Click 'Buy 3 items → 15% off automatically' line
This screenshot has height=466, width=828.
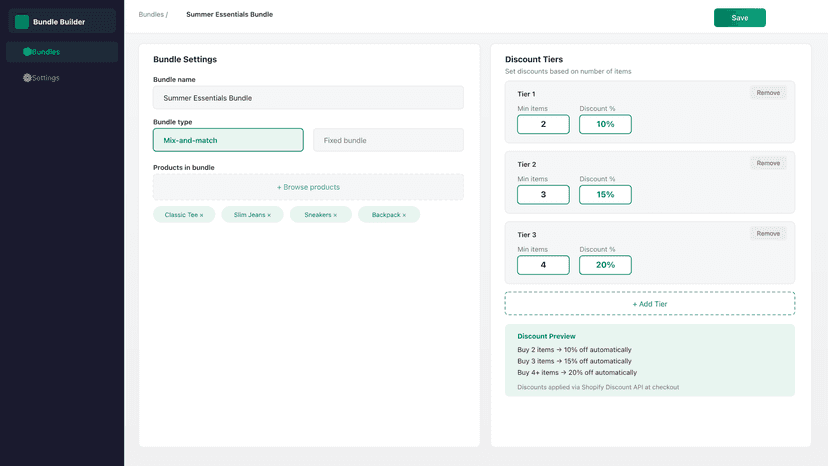click(x=574, y=361)
